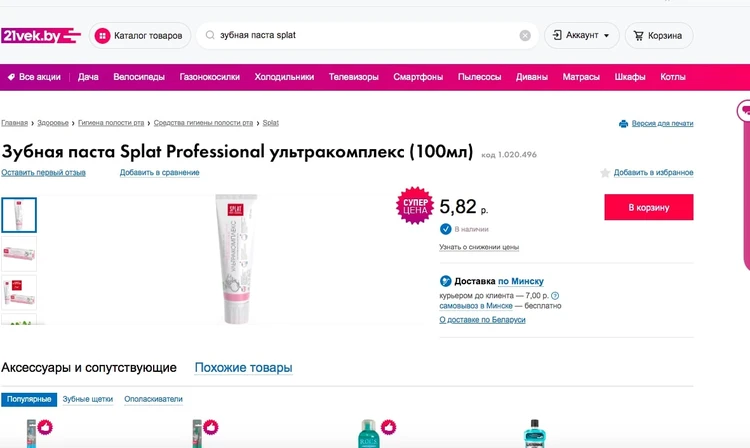Click the В корзину button
The image size is (750, 448).
(x=648, y=207)
